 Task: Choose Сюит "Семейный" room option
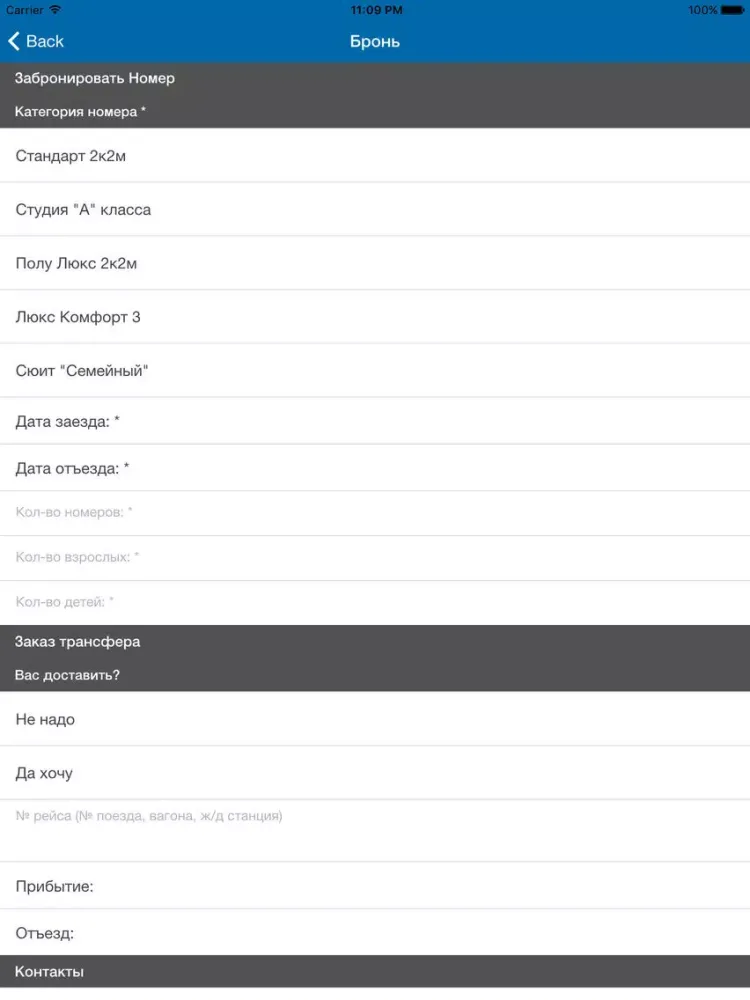point(375,371)
